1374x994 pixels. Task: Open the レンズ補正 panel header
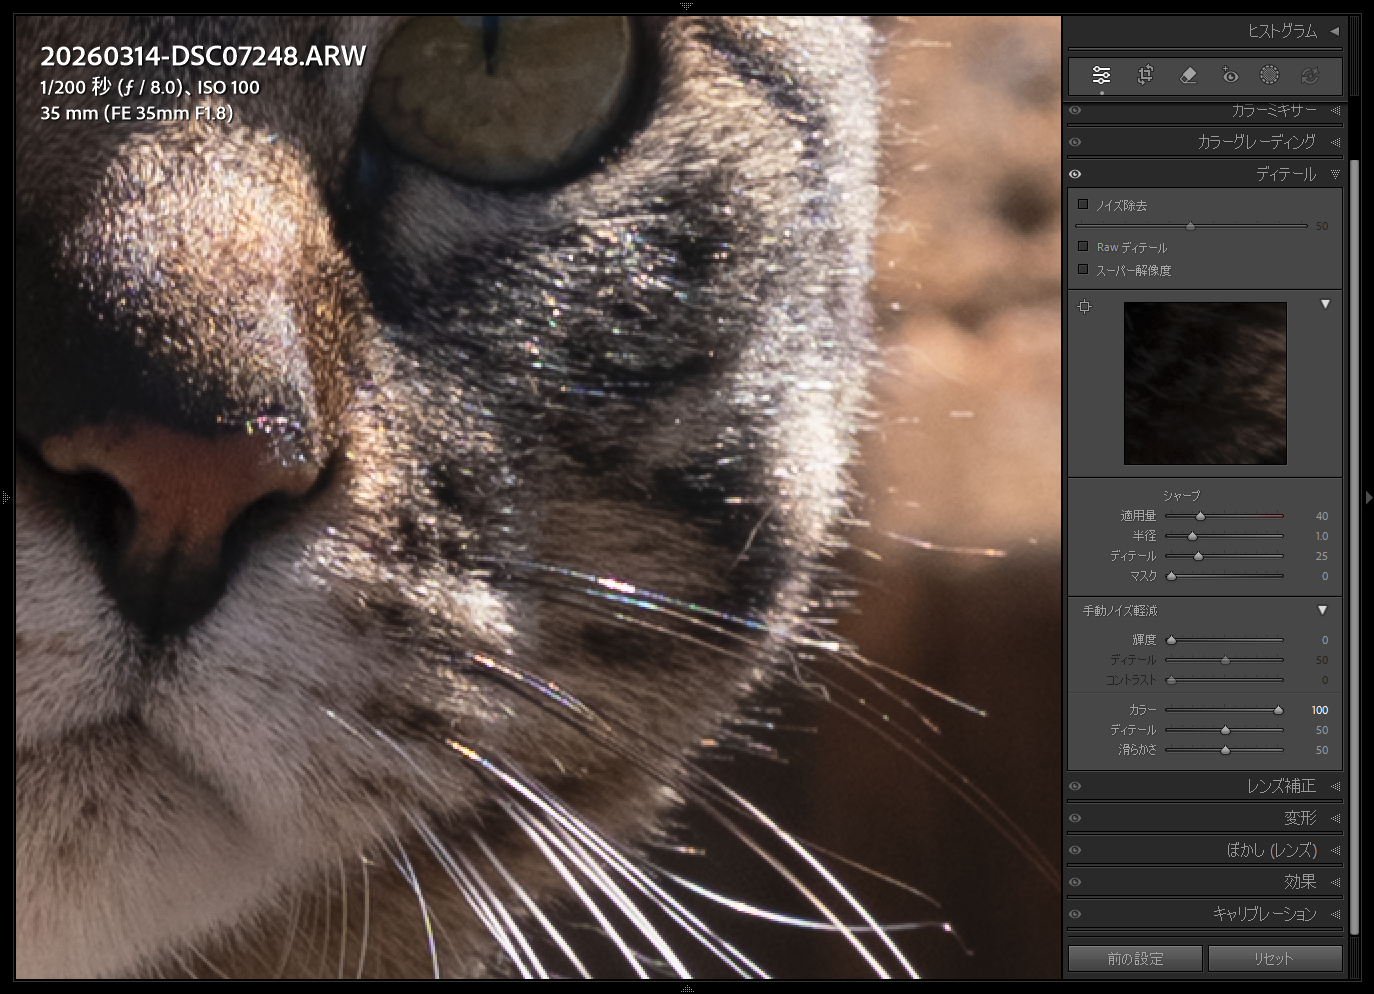click(x=1280, y=786)
